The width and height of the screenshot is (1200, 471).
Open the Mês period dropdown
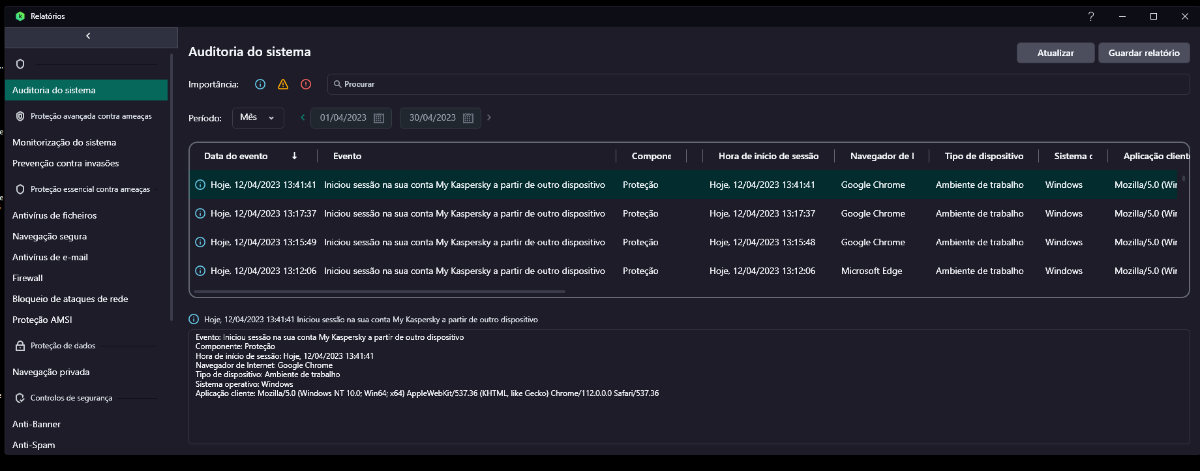(258, 118)
